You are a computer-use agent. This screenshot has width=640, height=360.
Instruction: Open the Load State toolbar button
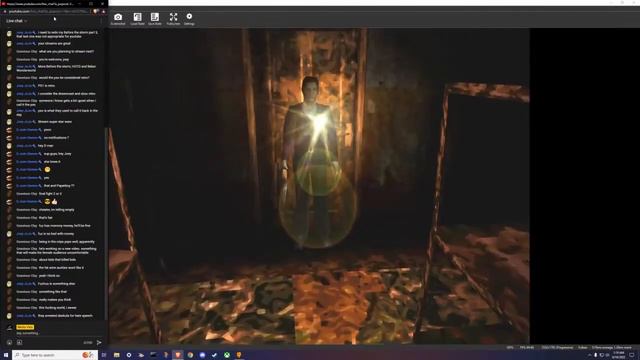137,19
